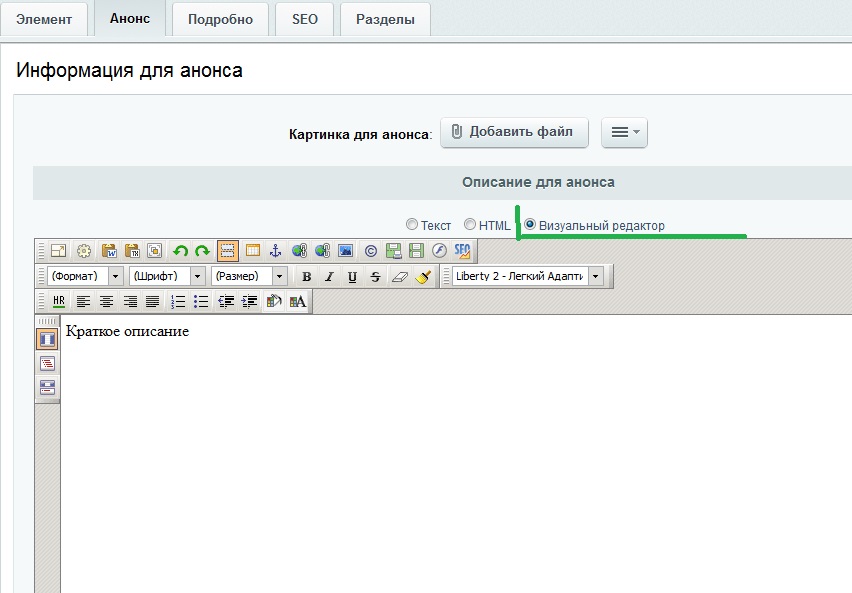Screen dimensions: 852x593
Task: Select the Текст radio option
Action: 412,224
